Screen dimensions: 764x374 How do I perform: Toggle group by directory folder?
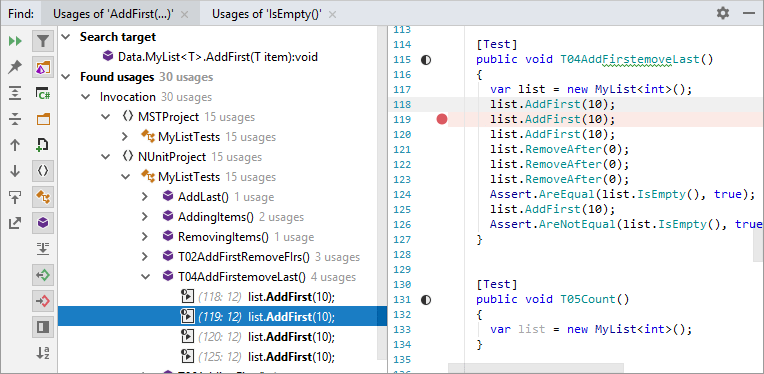[43, 119]
